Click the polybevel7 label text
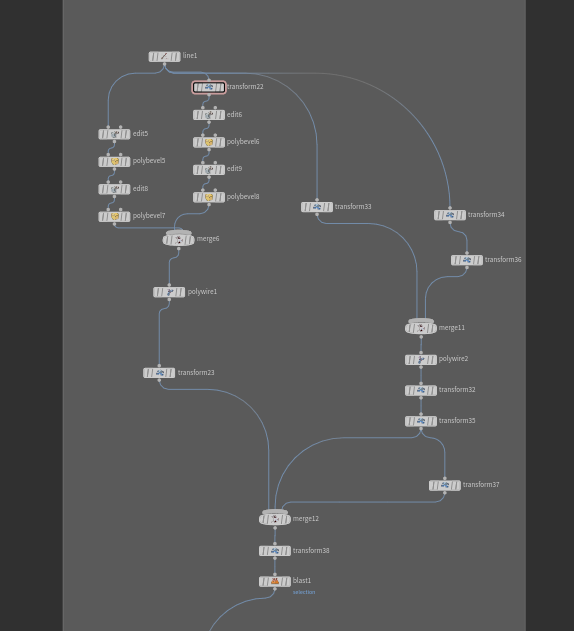 point(149,216)
